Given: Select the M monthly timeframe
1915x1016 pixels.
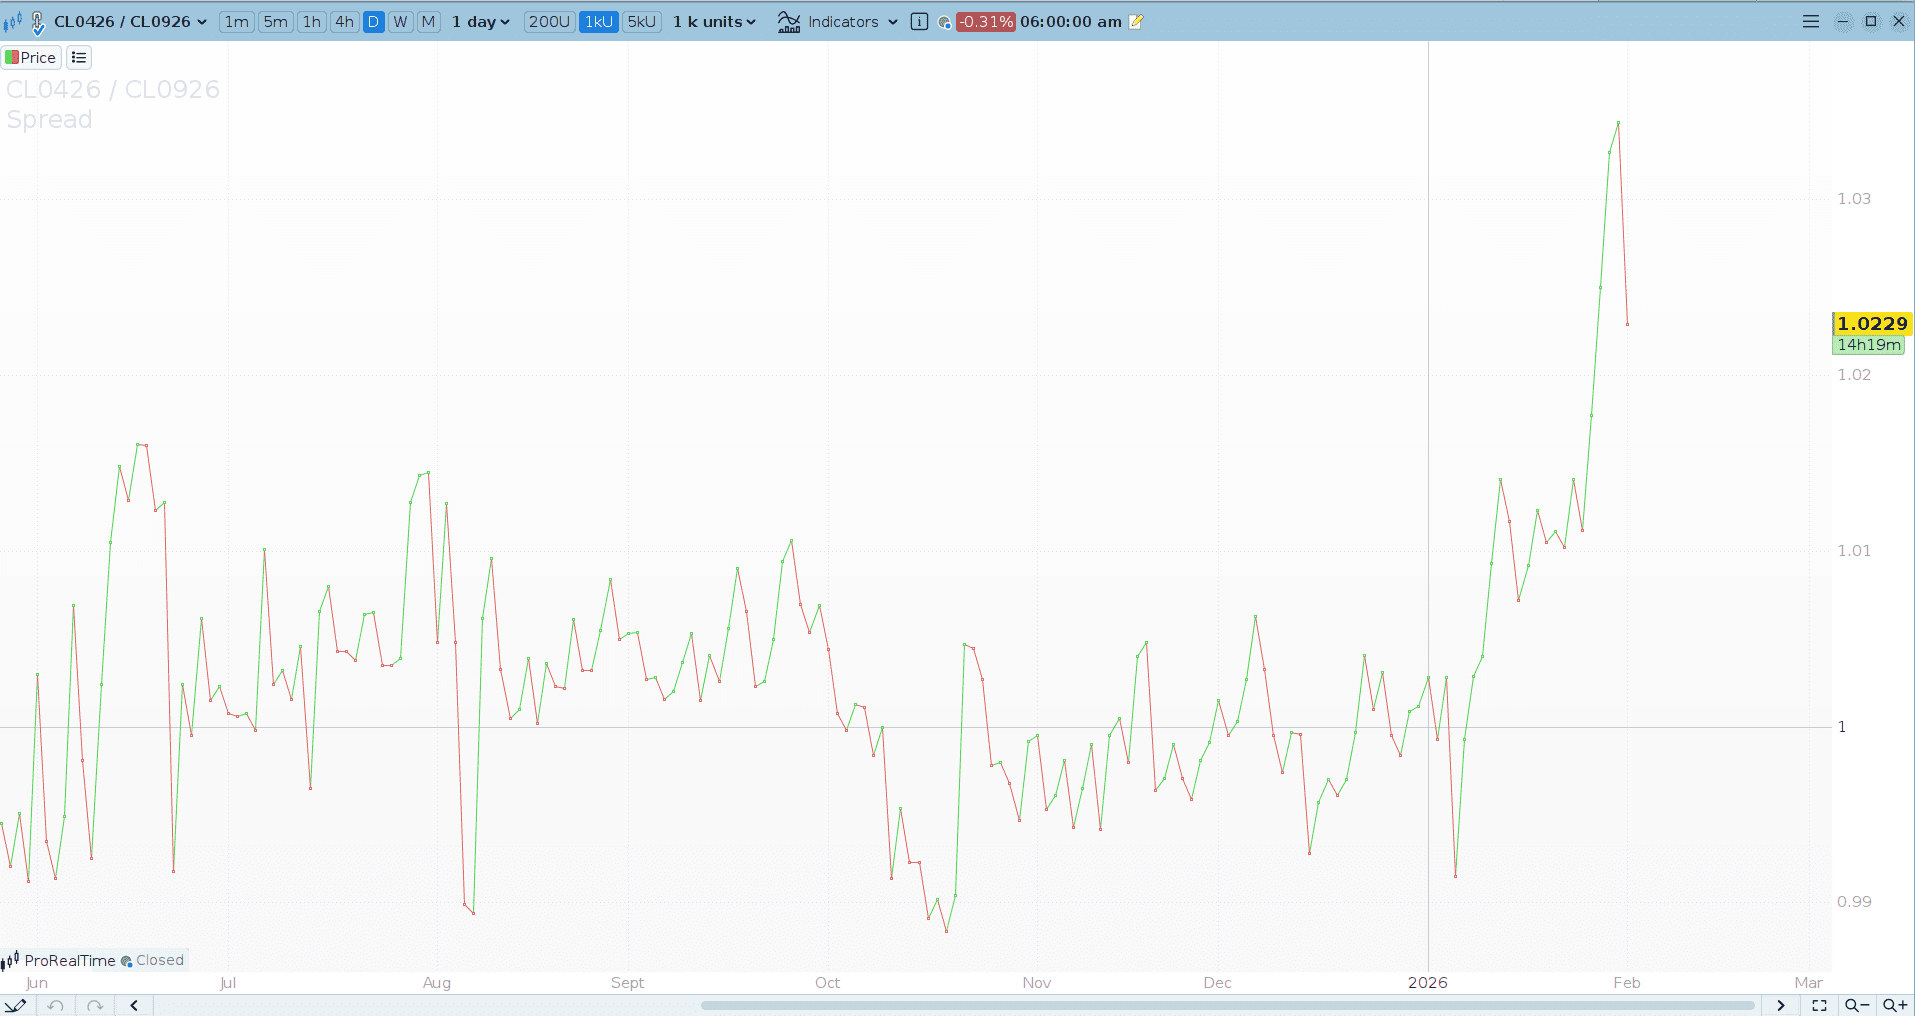Looking at the screenshot, I should [x=428, y=22].
